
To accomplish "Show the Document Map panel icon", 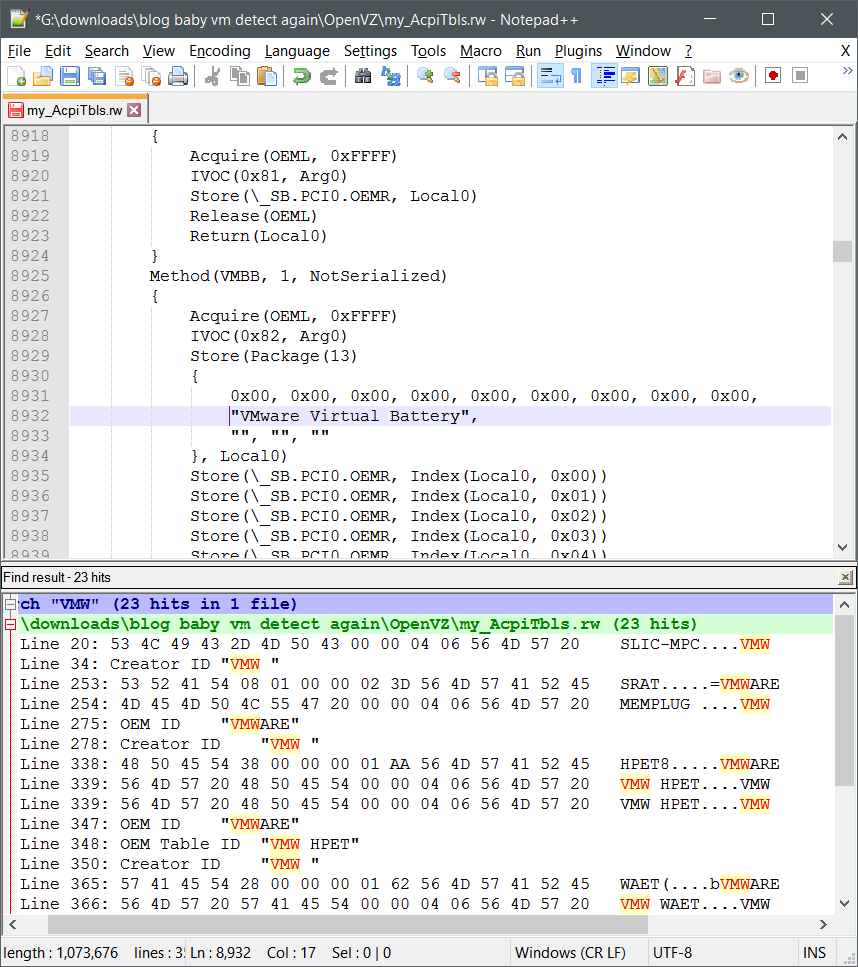I will 658,76.
